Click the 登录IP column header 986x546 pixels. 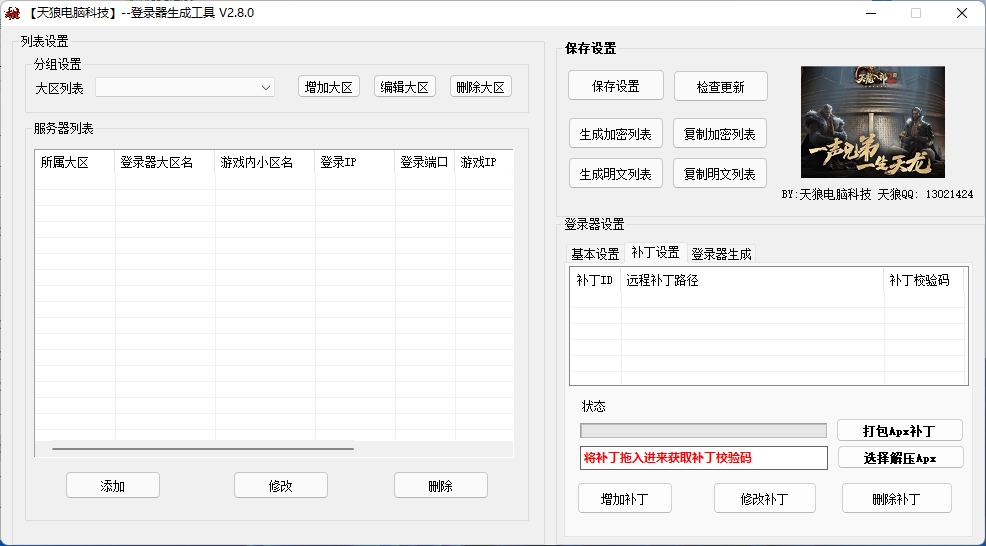tap(354, 162)
